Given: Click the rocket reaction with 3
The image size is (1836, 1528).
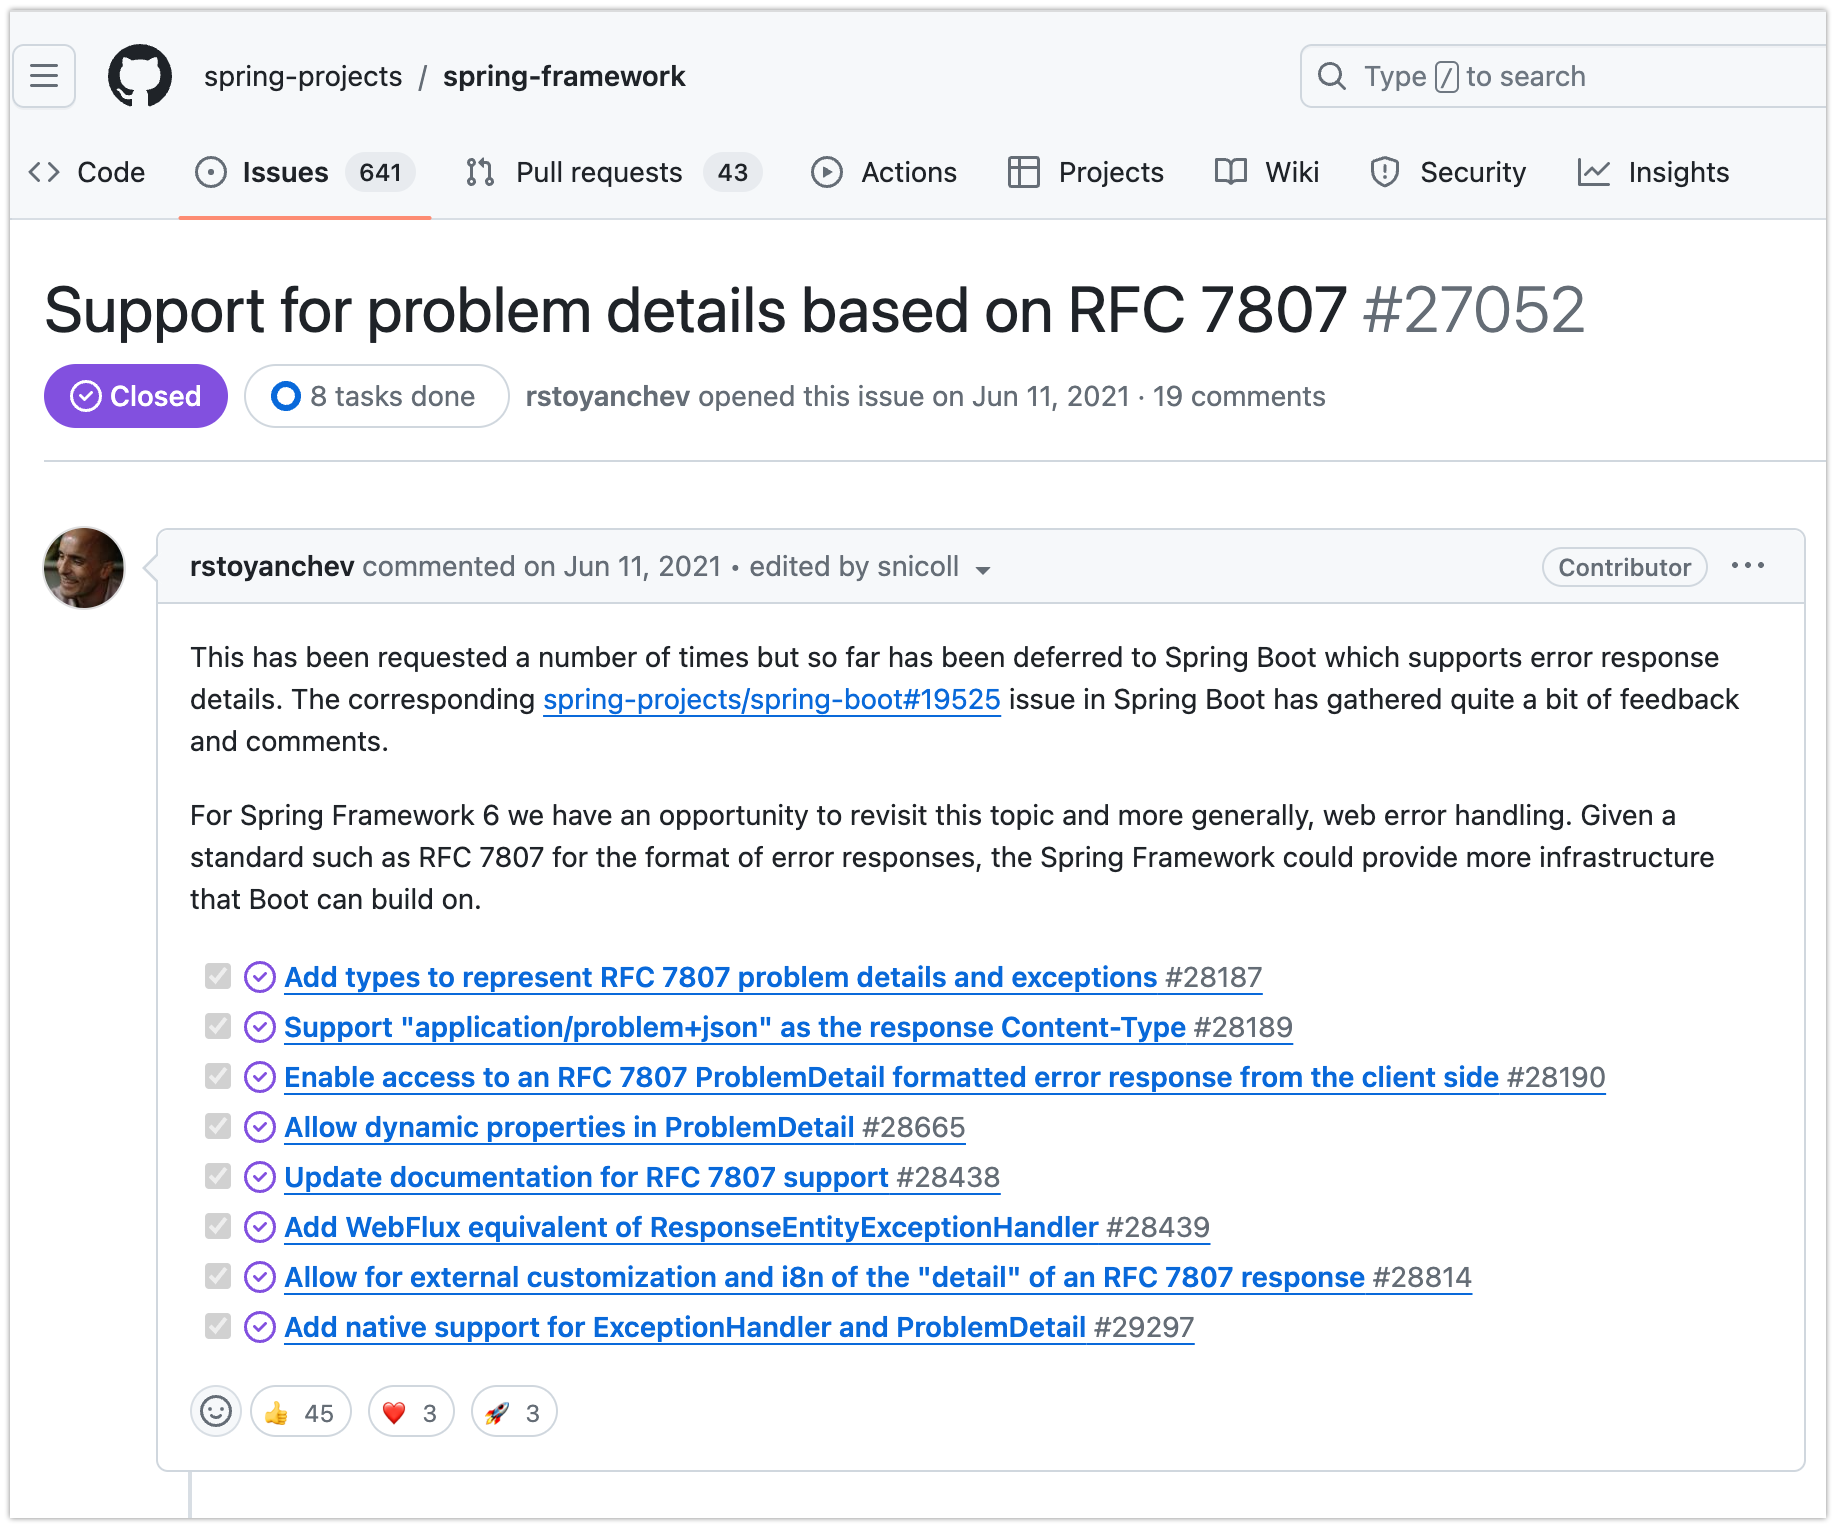Looking at the screenshot, I should click(514, 1411).
